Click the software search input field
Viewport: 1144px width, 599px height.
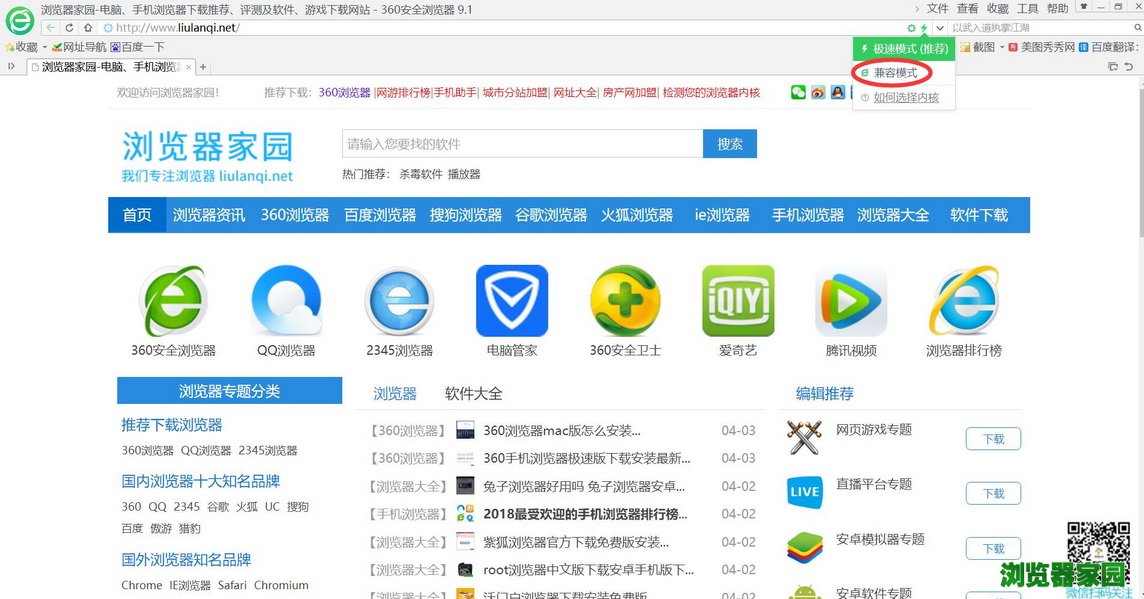(x=522, y=144)
